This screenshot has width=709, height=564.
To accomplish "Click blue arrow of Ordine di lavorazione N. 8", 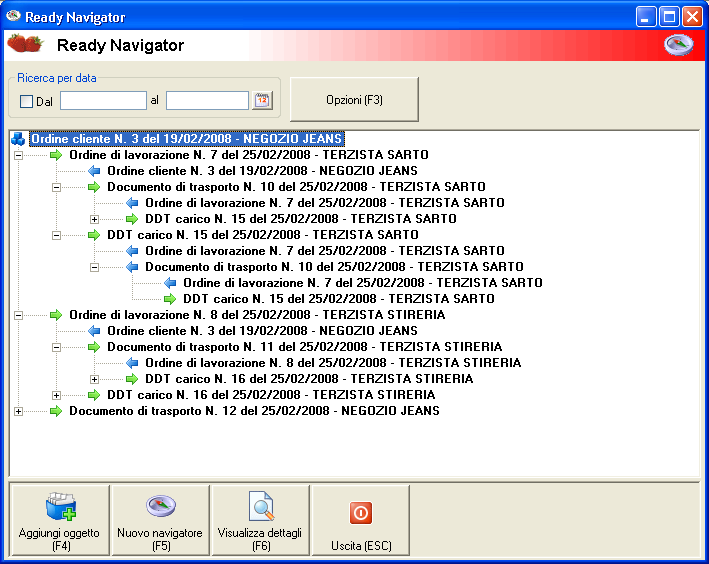I will click(x=132, y=363).
